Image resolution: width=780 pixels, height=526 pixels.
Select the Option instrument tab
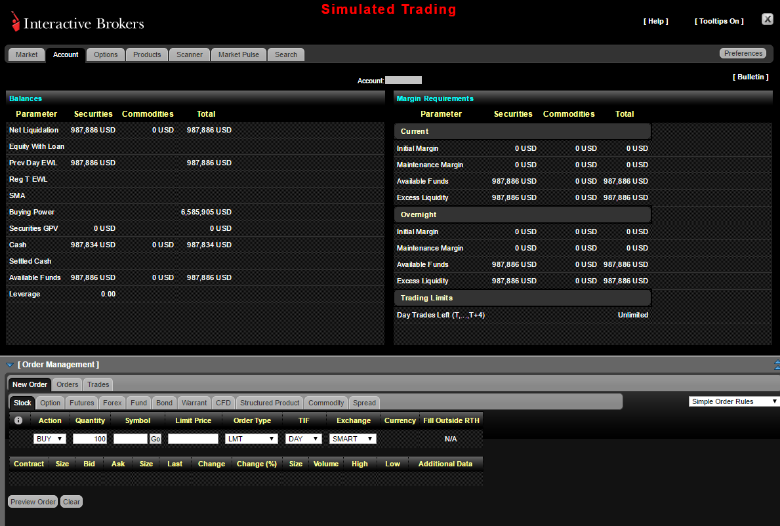pos(50,403)
